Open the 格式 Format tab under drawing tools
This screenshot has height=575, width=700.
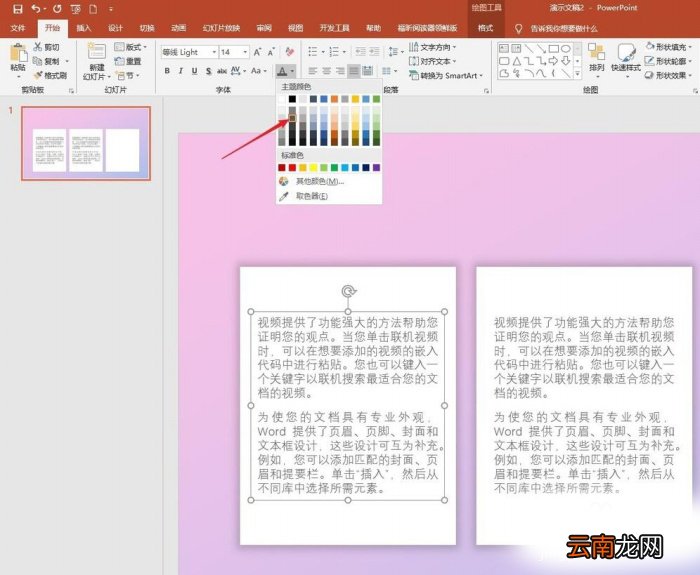(x=486, y=28)
